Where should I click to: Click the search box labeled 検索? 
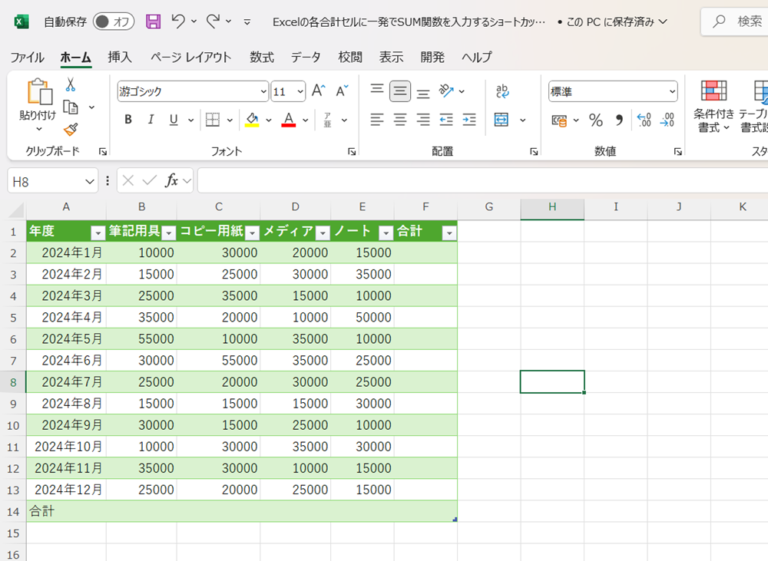[x=735, y=22]
